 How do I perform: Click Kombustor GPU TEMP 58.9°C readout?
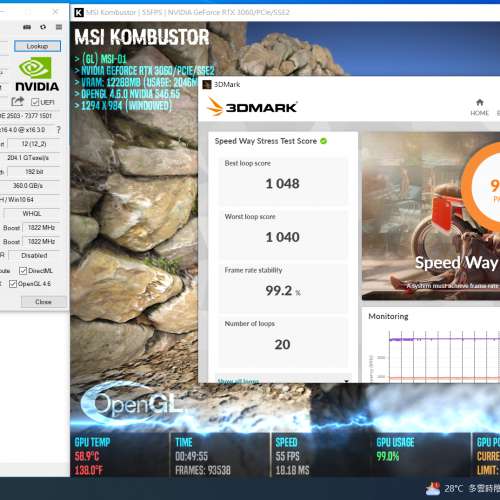click(87, 456)
